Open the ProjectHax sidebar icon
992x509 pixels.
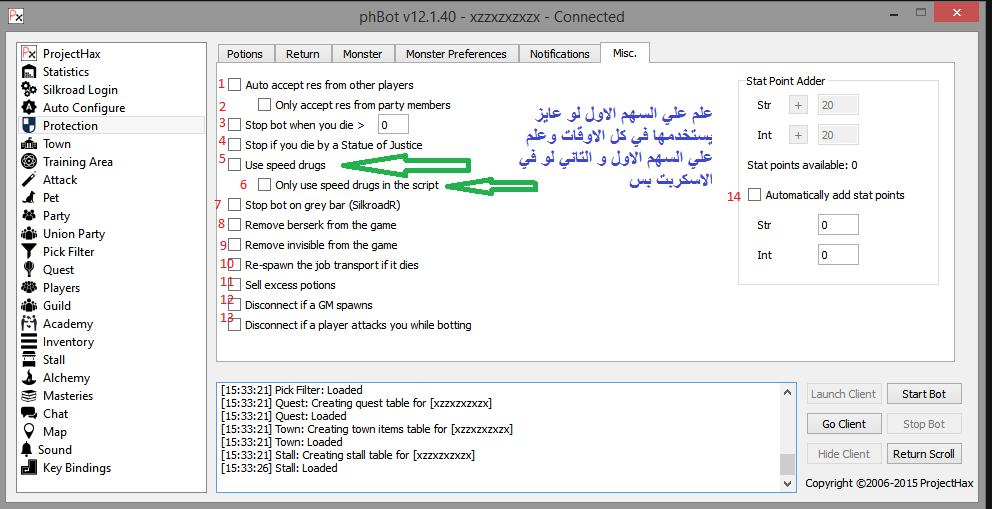(x=29, y=54)
